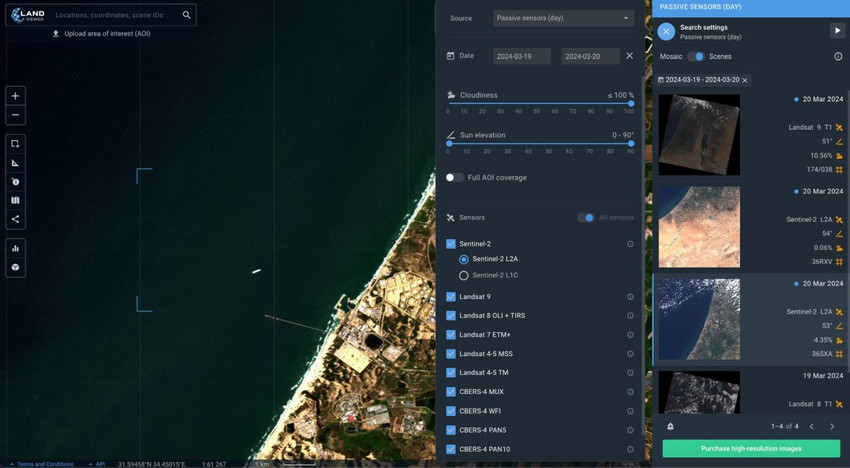Zoom out with the minus button
Viewport: 850px width, 468px height.
(x=15, y=115)
